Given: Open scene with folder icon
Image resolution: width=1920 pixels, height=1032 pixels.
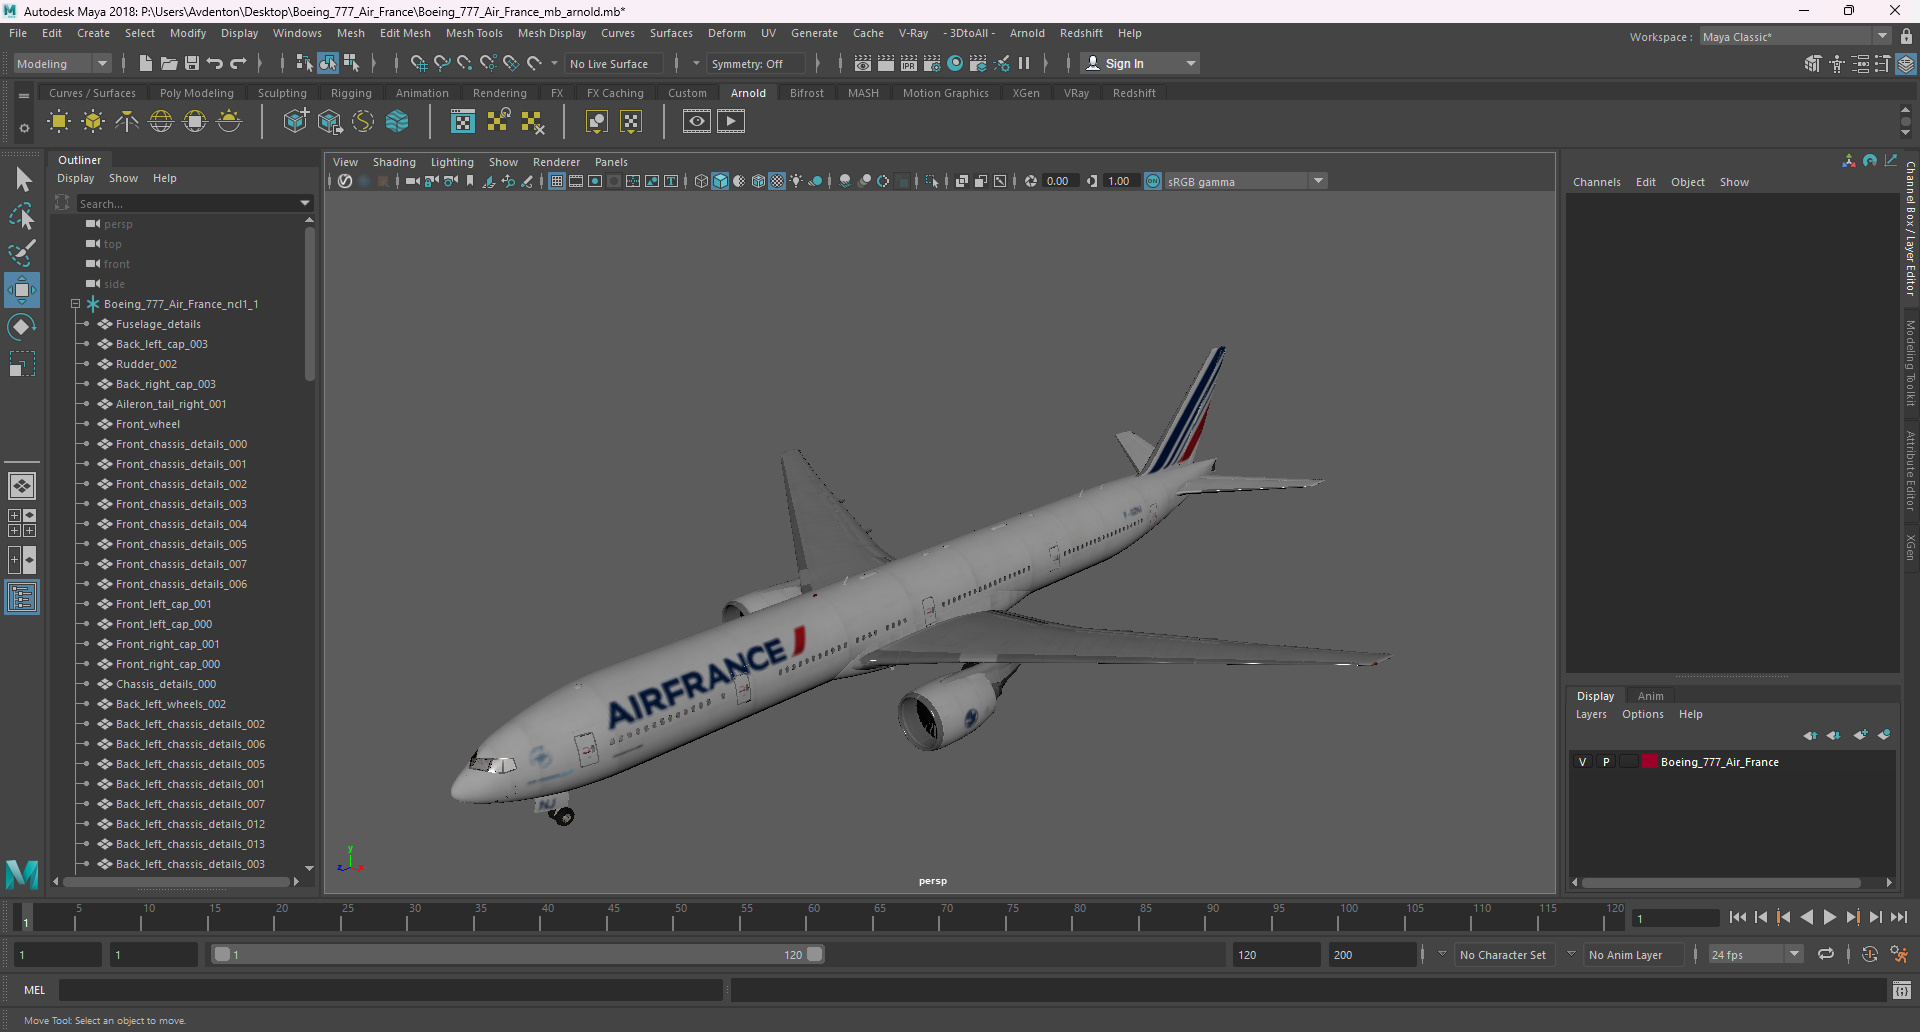Looking at the screenshot, I should click(x=169, y=63).
